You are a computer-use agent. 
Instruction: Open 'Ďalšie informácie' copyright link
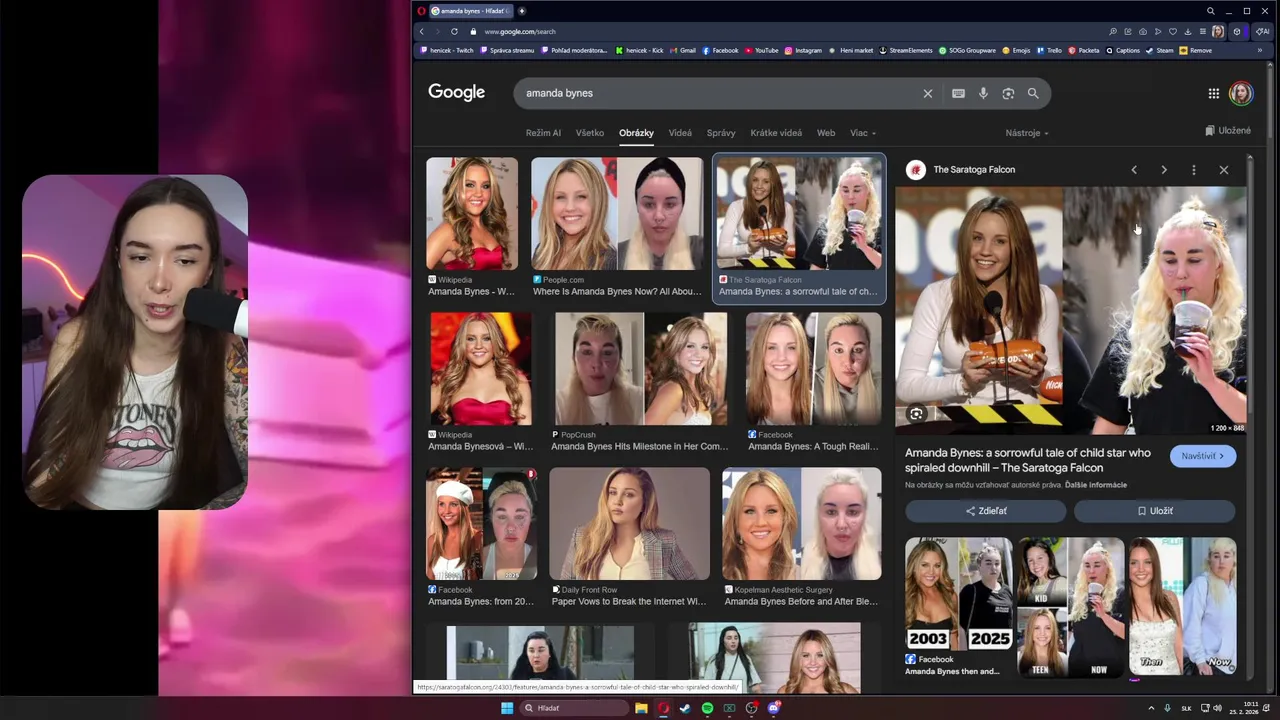1096,485
